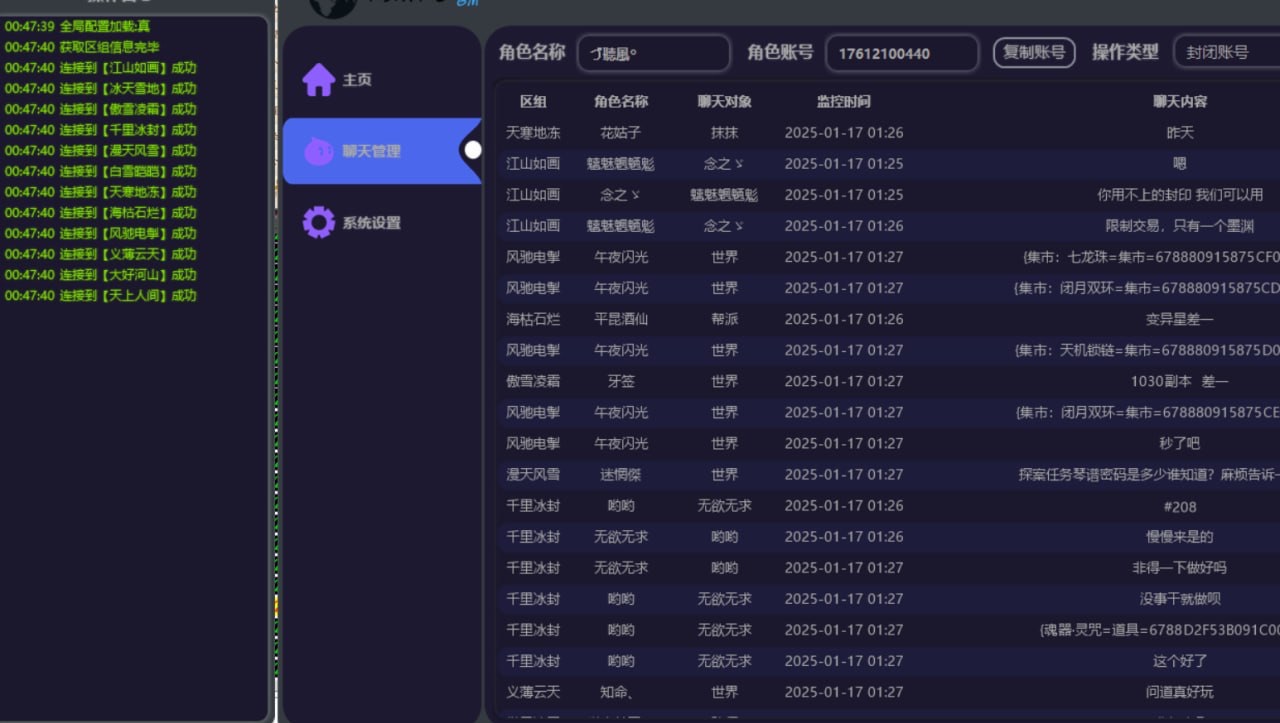
Task: Select the message 变异星差一
Action: (x=1180, y=319)
